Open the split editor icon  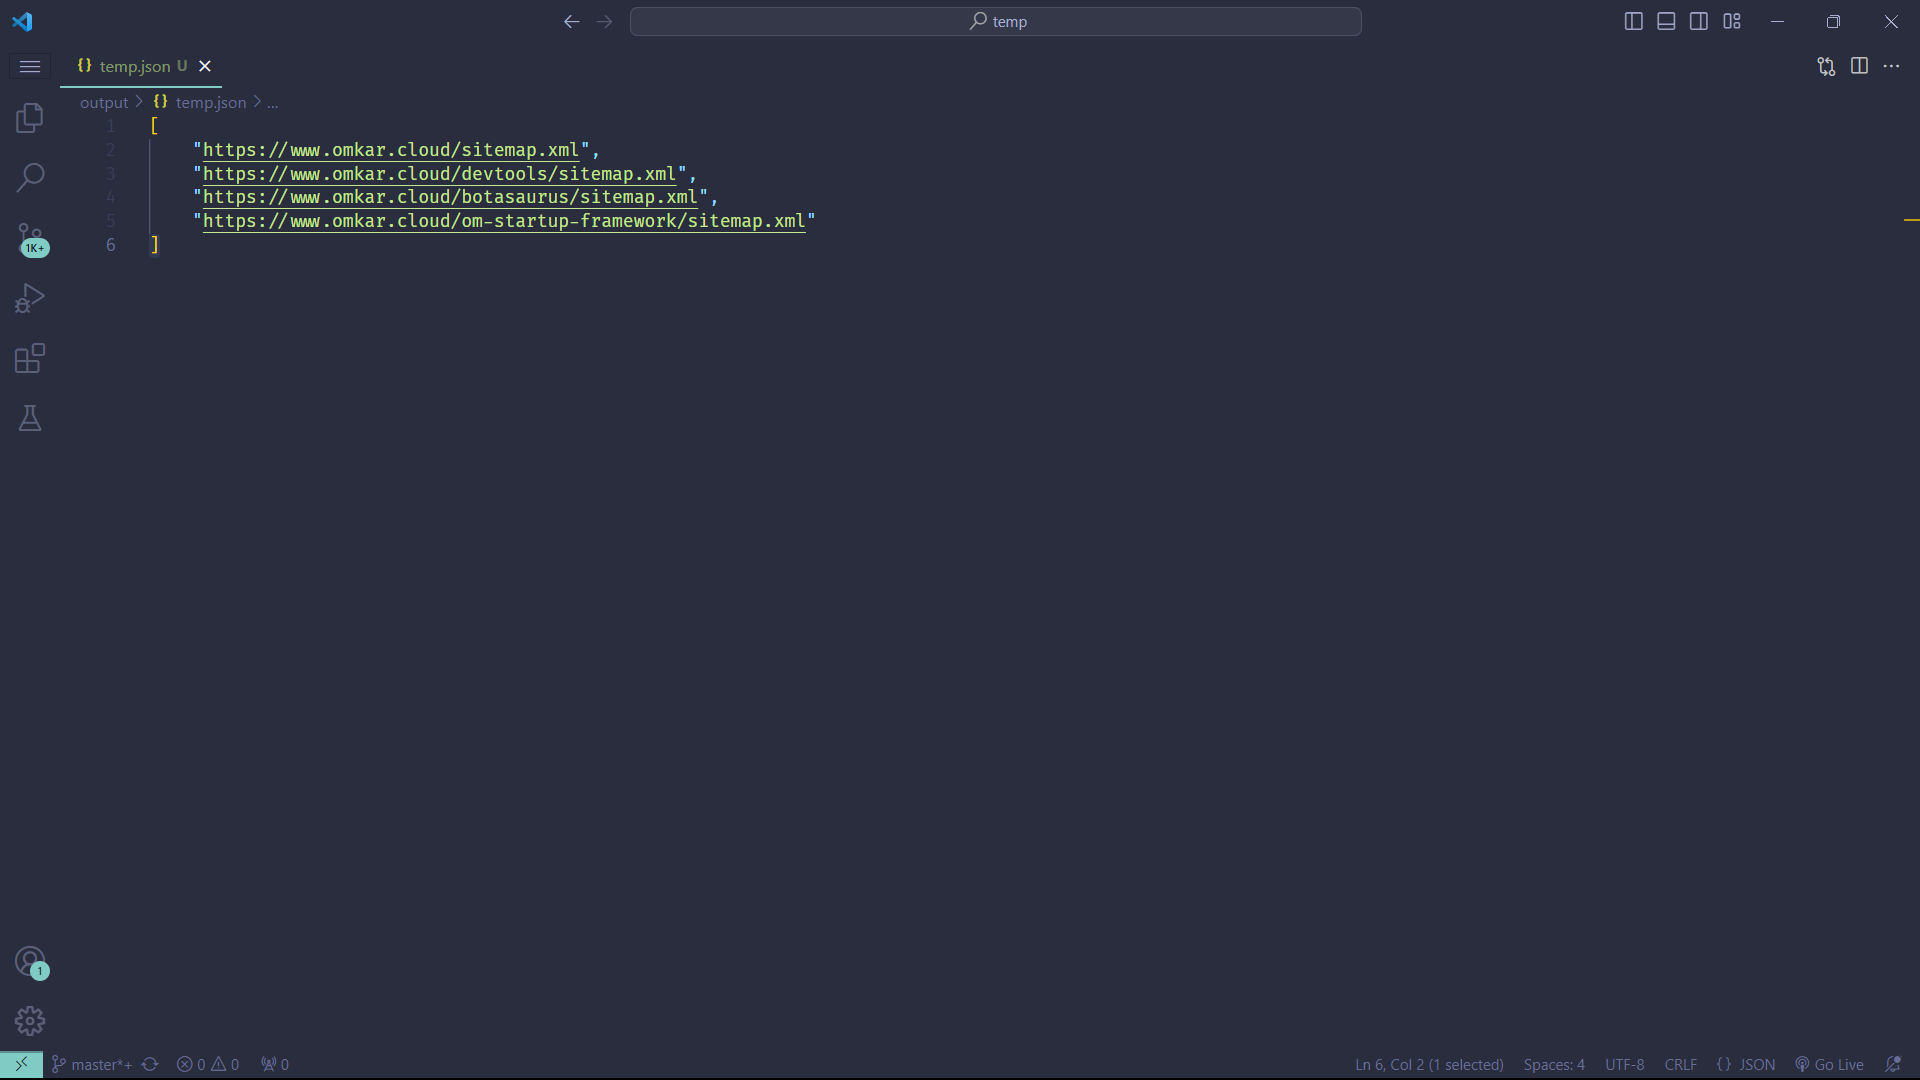(x=1860, y=66)
